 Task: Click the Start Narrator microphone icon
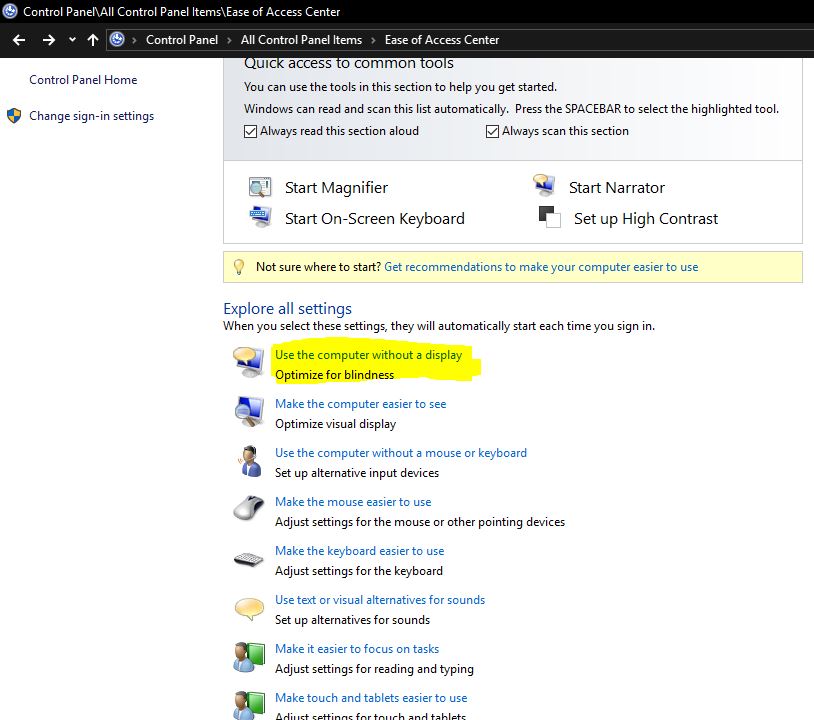pyautogui.click(x=544, y=186)
